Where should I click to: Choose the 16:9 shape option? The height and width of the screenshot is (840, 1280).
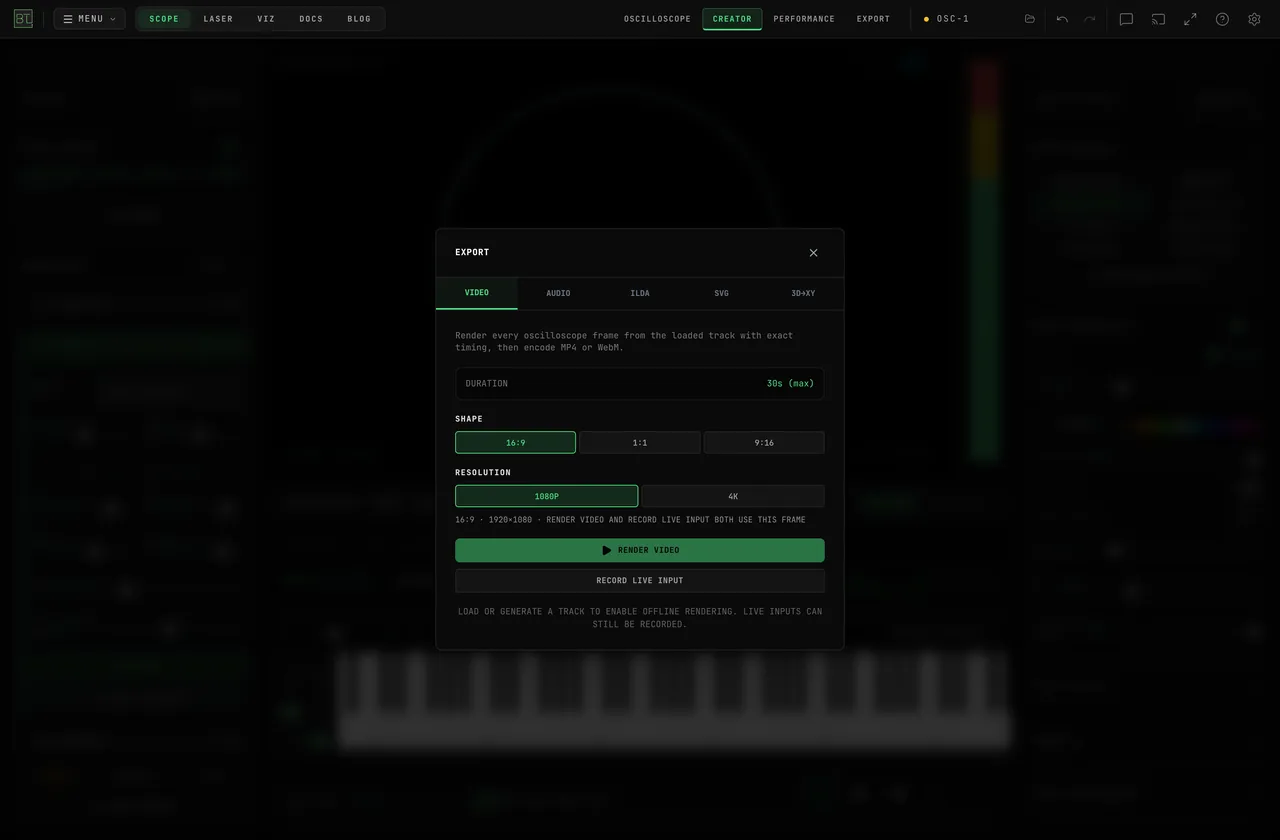[515, 442]
